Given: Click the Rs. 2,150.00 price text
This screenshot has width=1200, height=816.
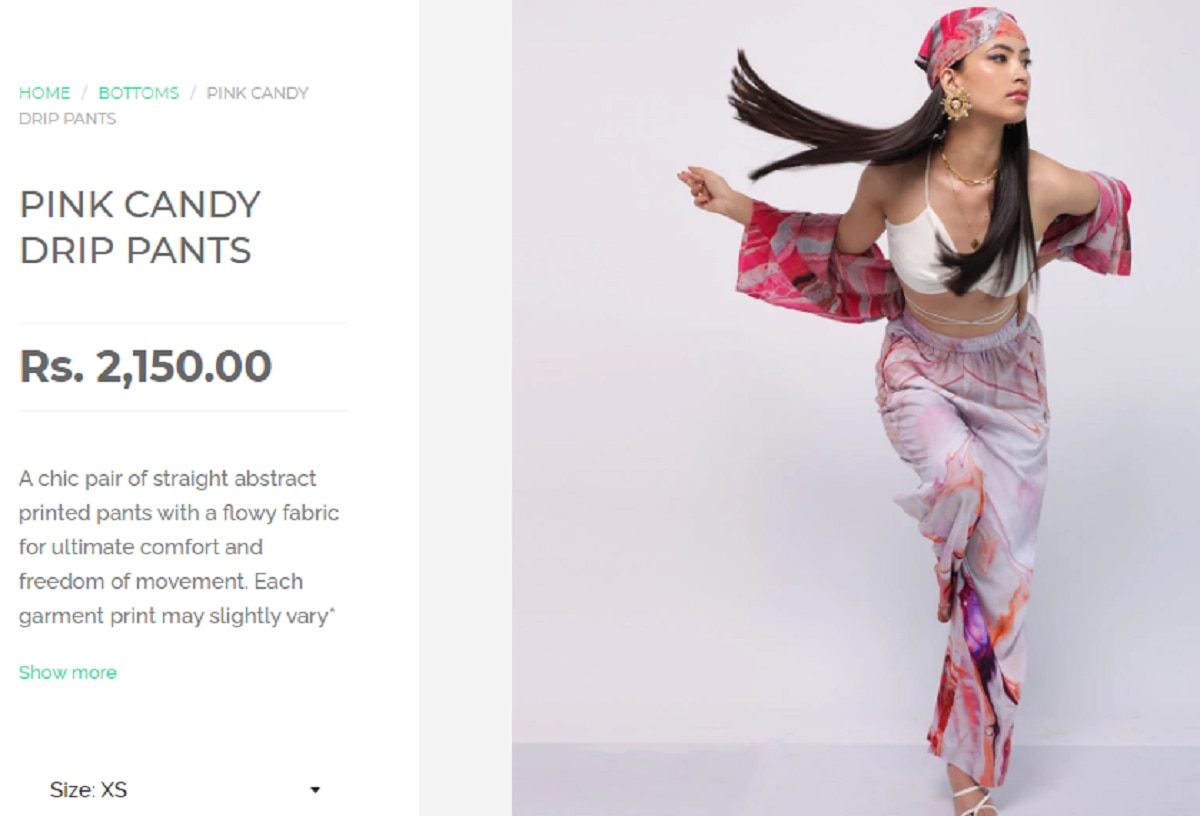Looking at the screenshot, I should click(x=146, y=366).
